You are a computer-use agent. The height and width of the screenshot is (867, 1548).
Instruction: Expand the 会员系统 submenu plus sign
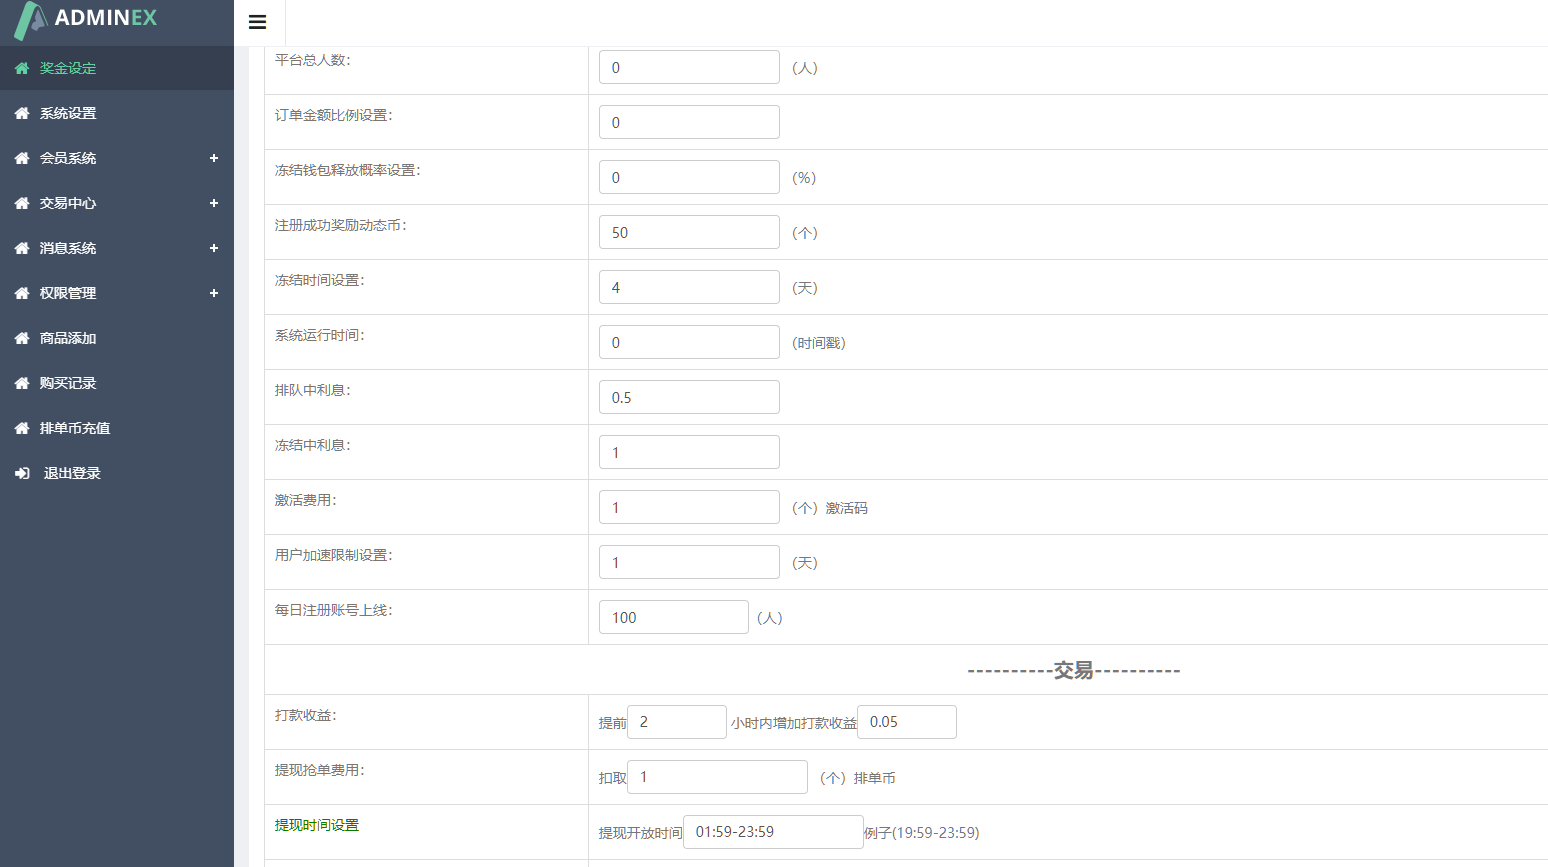(x=213, y=158)
